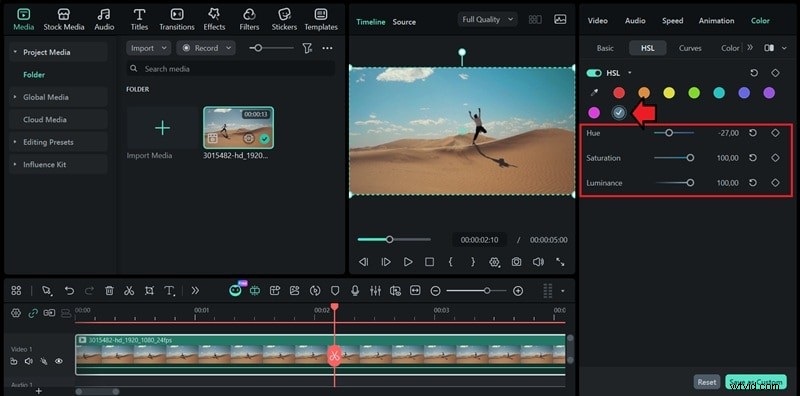Image resolution: width=800 pixels, height=396 pixels.
Task: Open the Stock Media tab
Action: [64, 20]
